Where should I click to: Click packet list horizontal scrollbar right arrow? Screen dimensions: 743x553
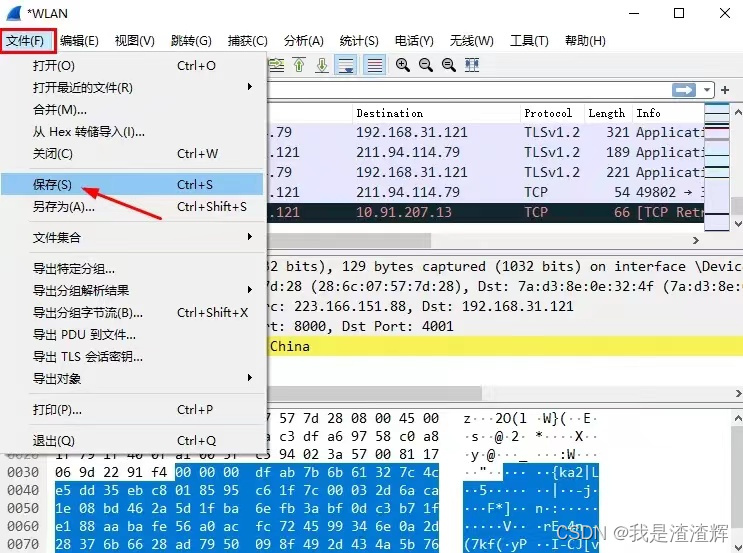click(x=696, y=240)
